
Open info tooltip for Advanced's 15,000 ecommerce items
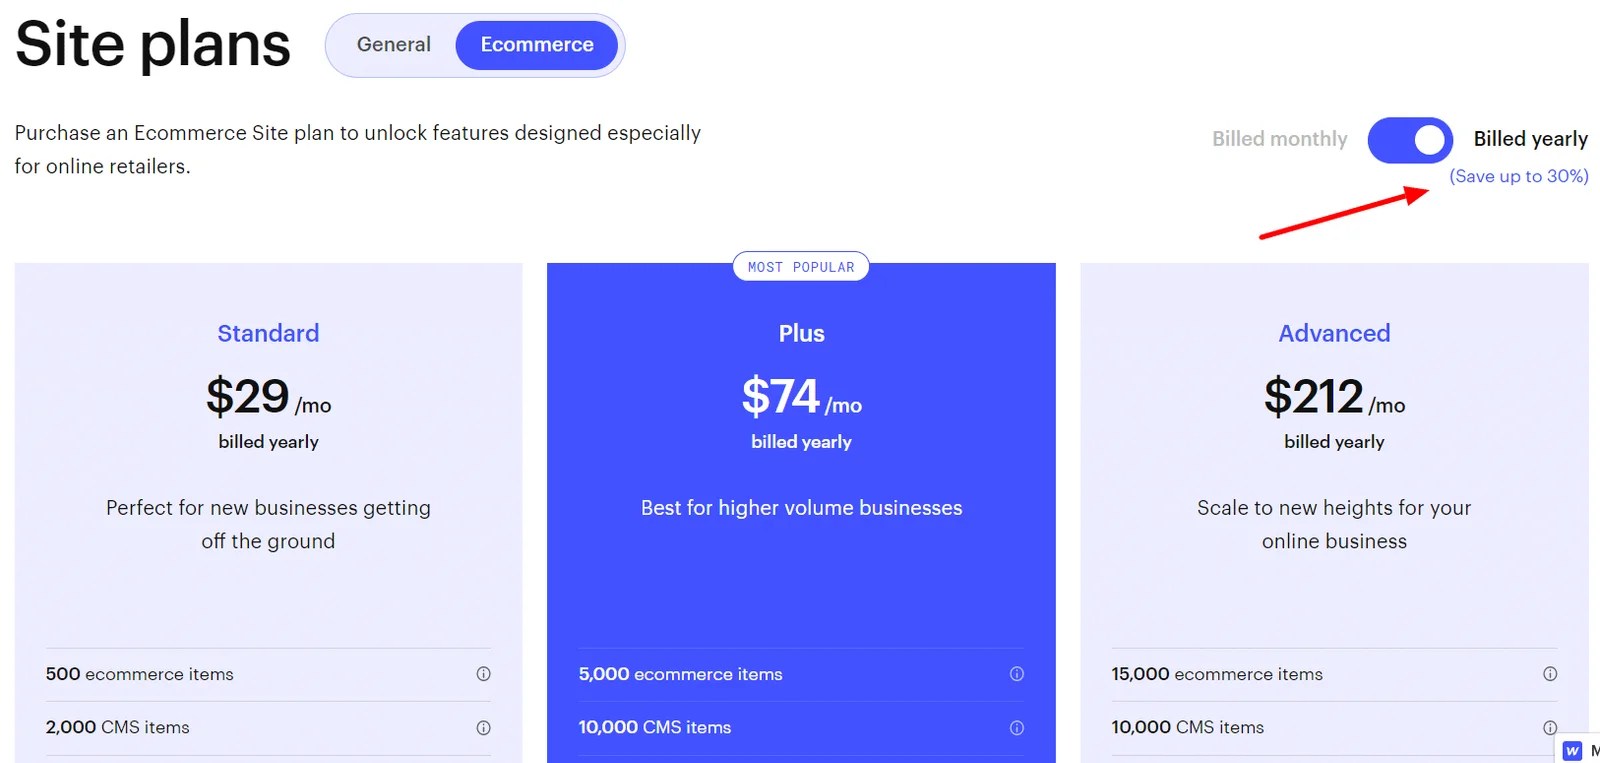point(1550,673)
